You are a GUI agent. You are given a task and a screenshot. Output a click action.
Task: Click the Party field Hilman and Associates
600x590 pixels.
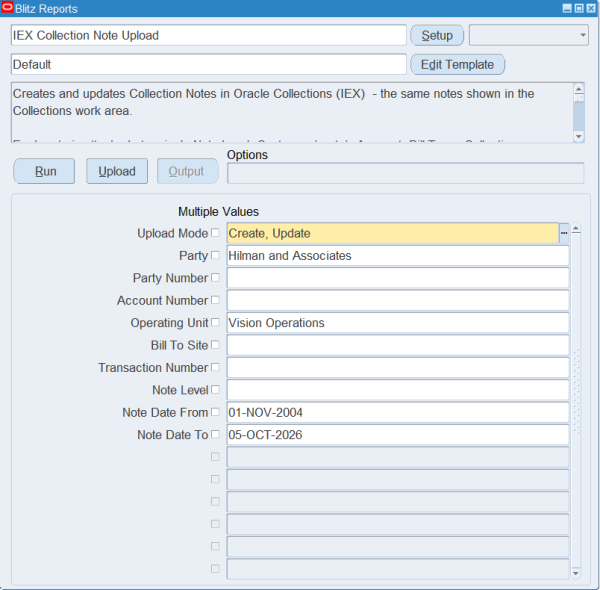click(398, 256)
